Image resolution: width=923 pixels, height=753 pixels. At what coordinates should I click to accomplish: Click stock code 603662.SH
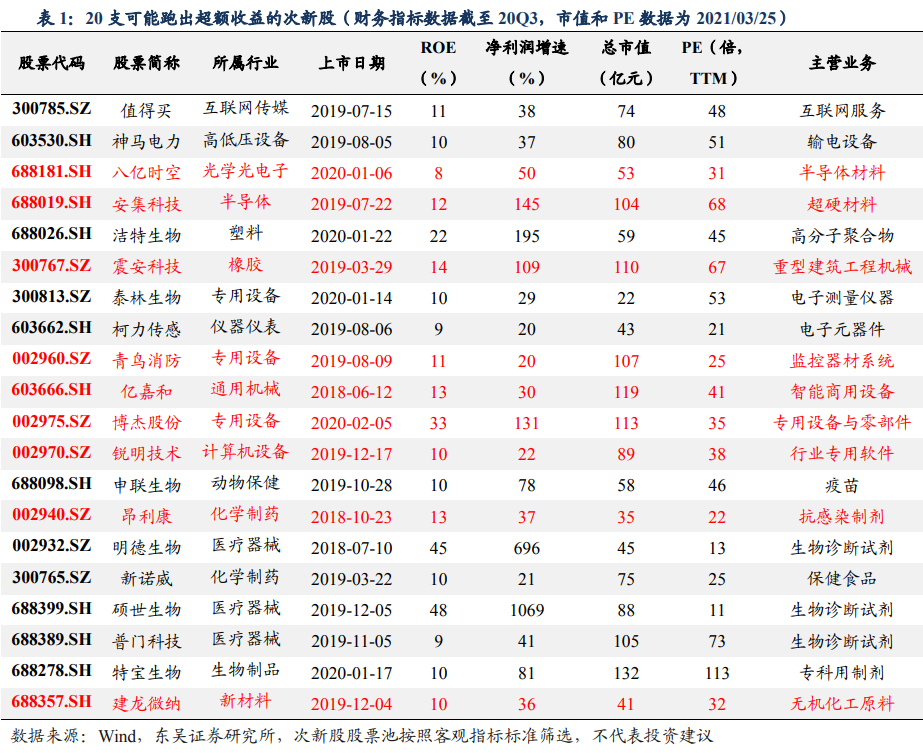(x=52, y=328)
